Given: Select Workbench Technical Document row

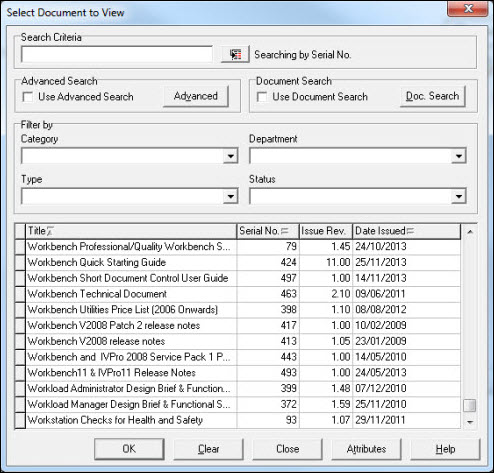Looking at the screenshot, I should click(237, 294).
